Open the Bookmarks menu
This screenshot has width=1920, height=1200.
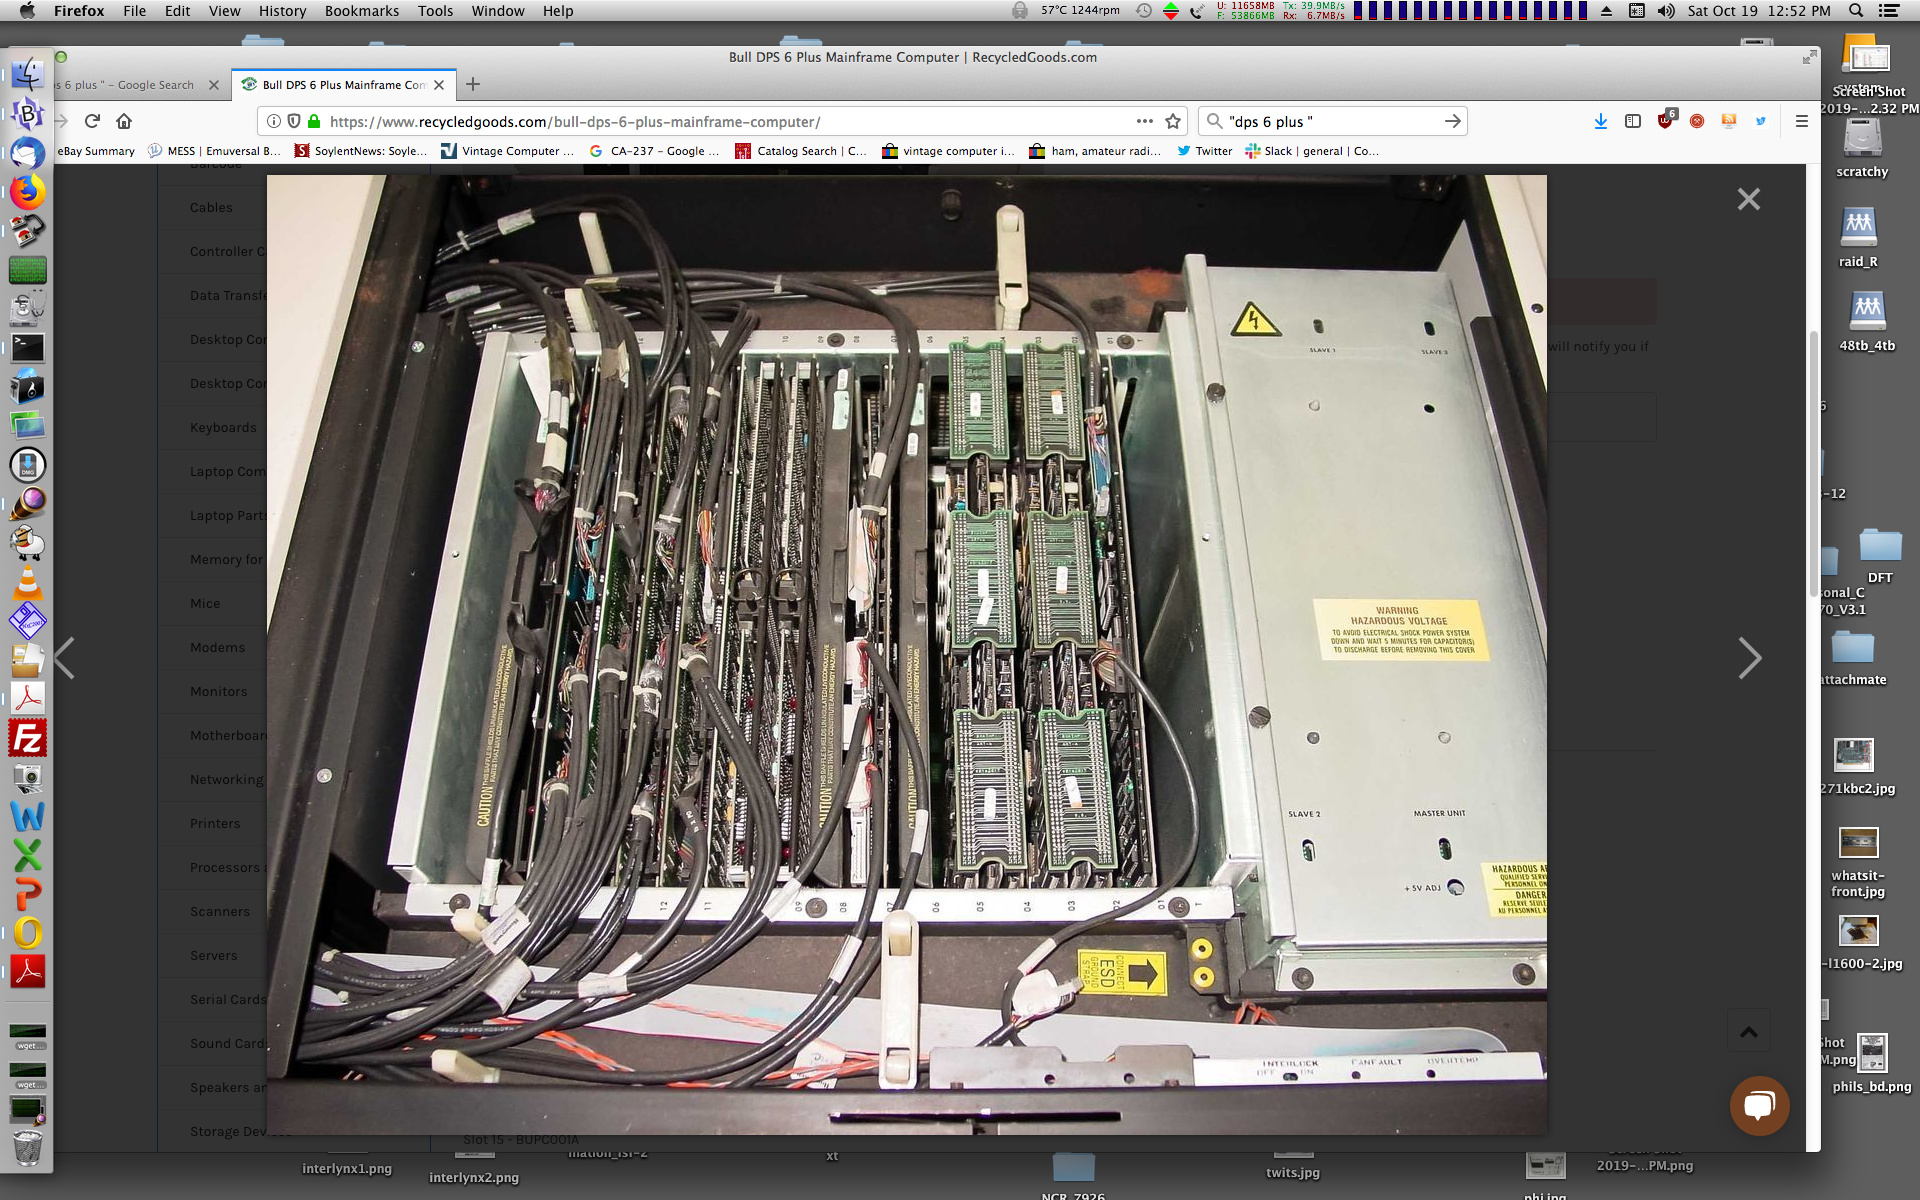(361, 11)
